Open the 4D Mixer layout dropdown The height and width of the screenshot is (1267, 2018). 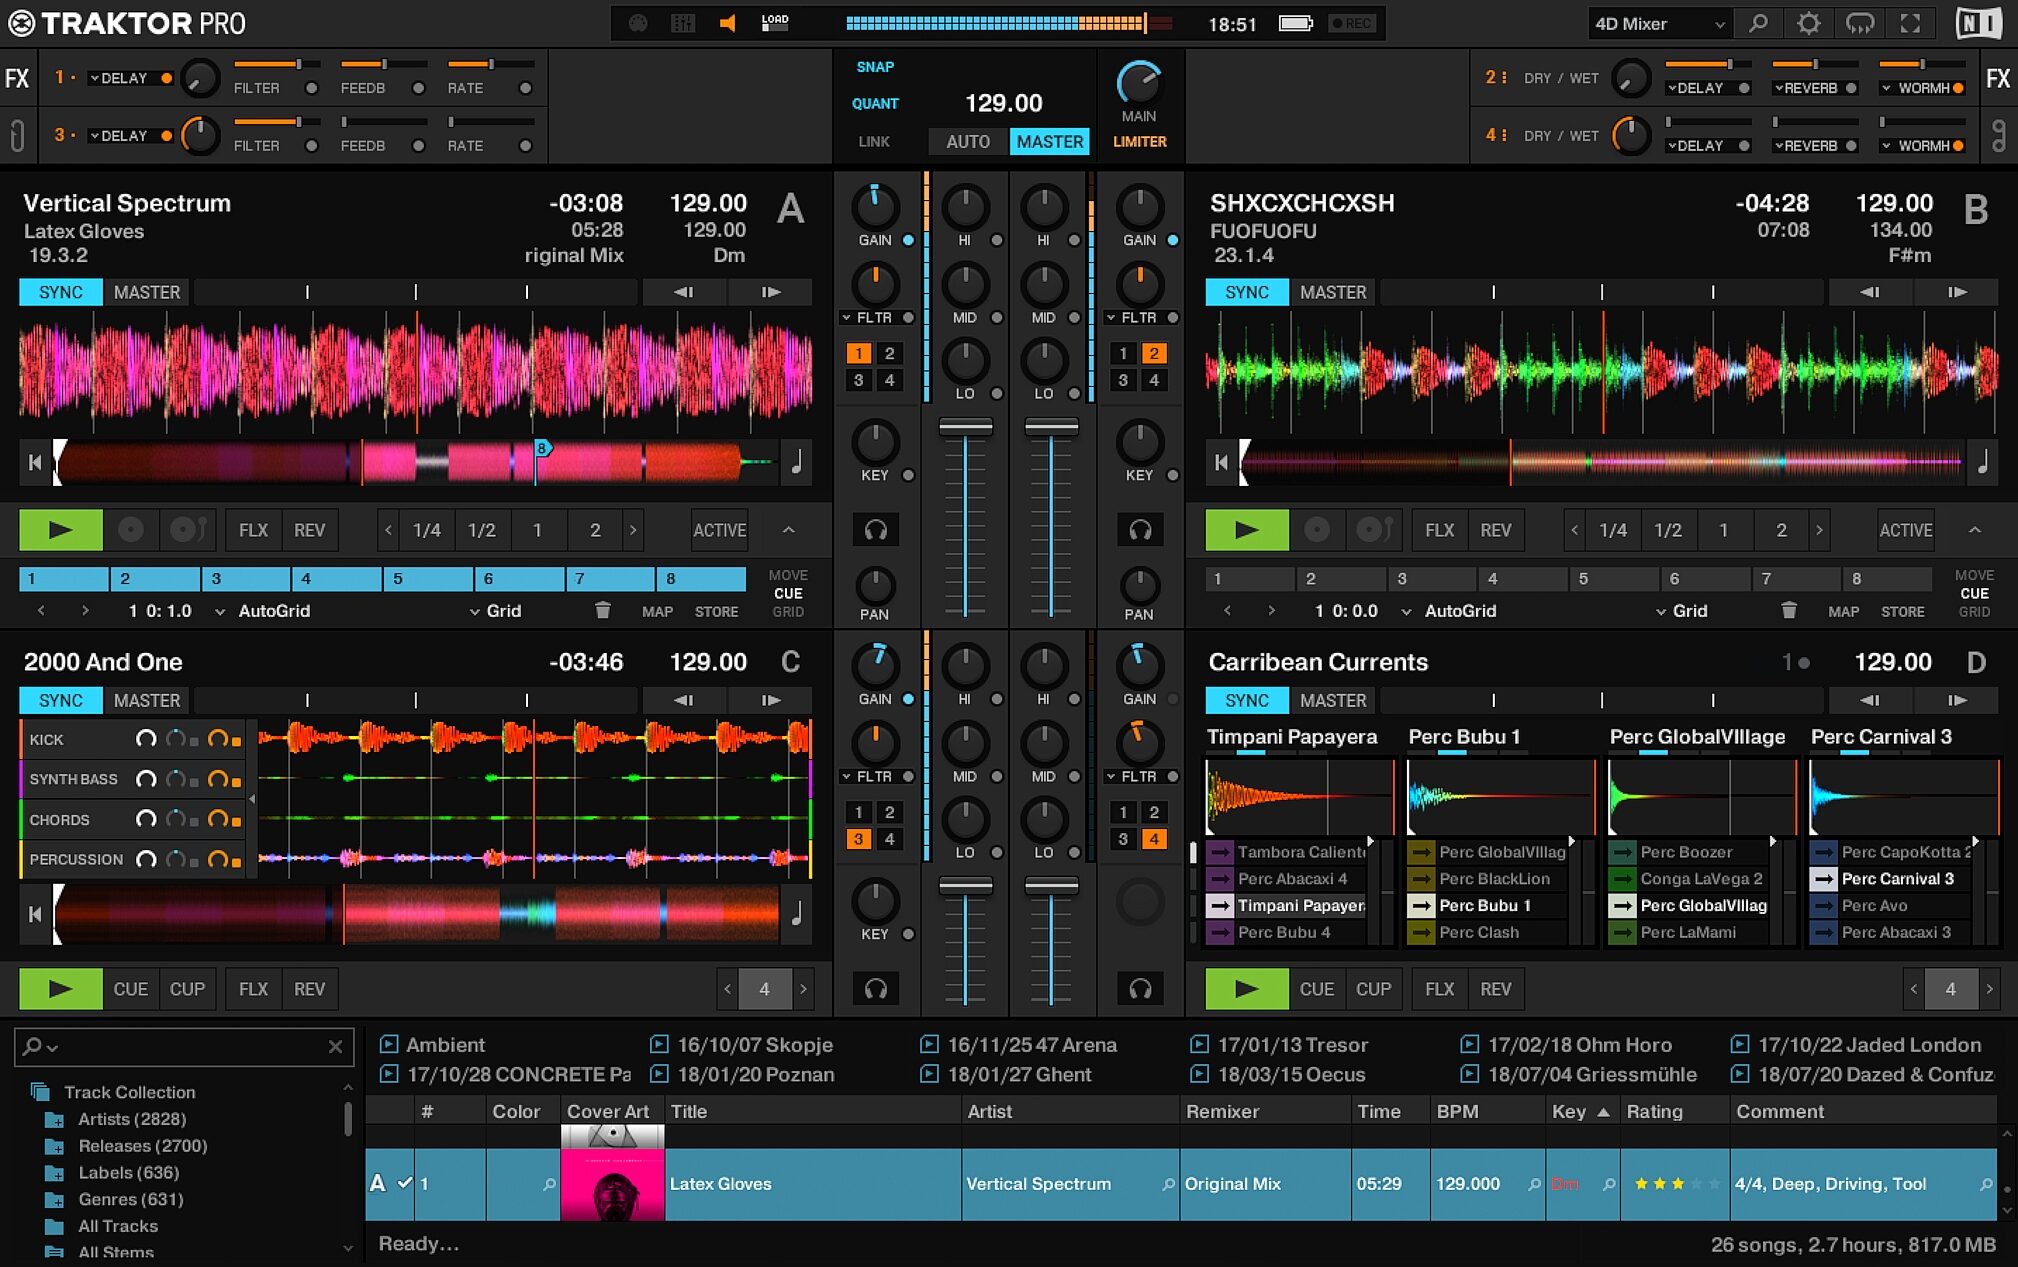pyautogui.click(x=1659, y=23)
